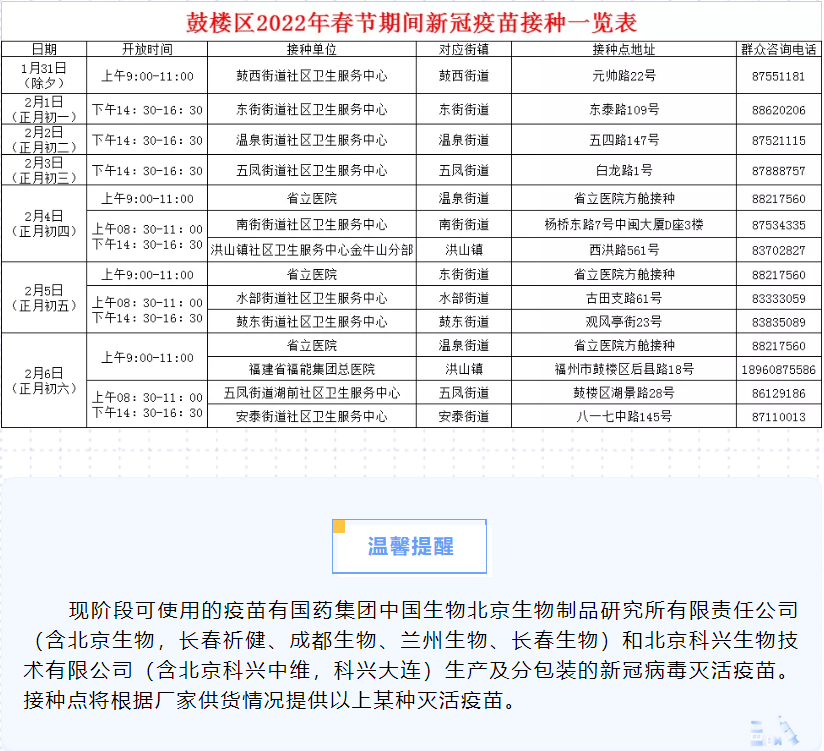Click 鼓西街道社区卫生服务中心 unit cell
The image size is (824, 751).
(312, 76)
